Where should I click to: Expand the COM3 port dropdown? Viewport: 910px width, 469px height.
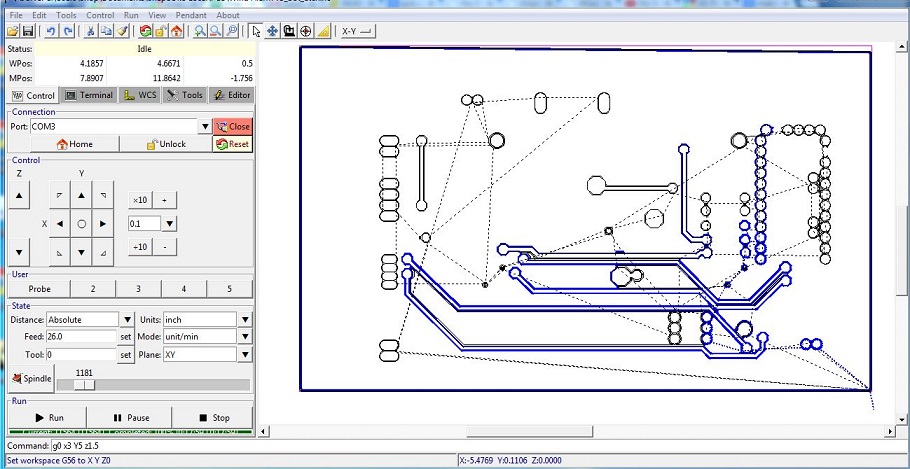point(205,127)
